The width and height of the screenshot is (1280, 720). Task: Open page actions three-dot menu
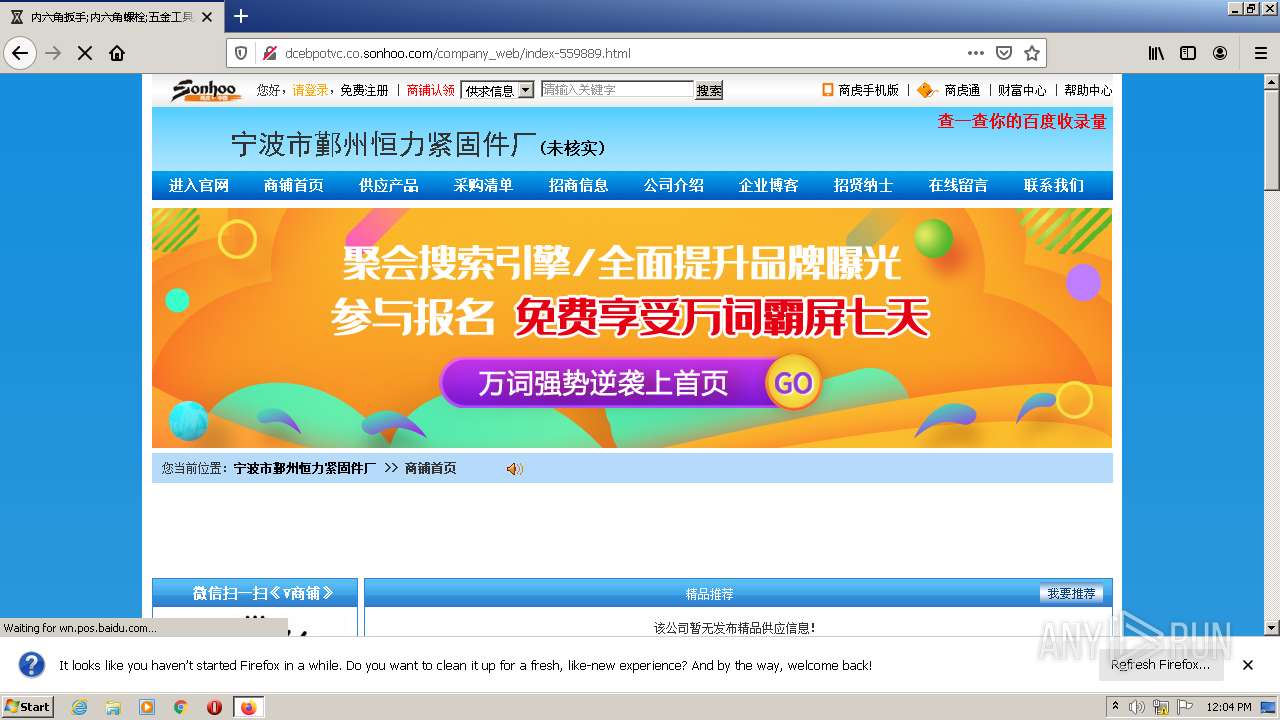[975, 53]
